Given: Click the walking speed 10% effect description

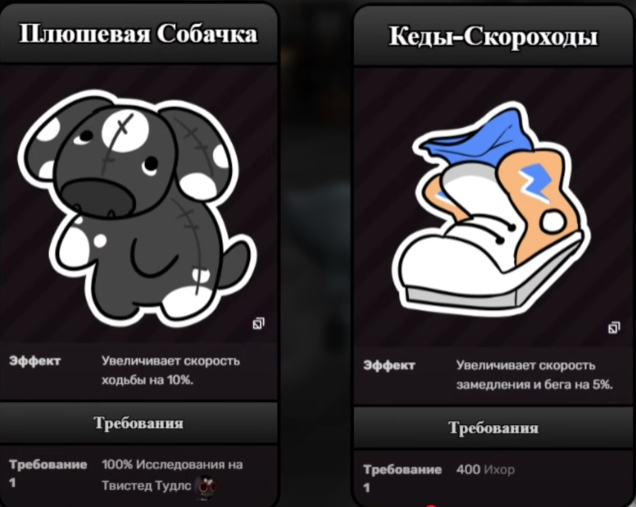Looking at the screenshot, I should [x=171, y=370].
